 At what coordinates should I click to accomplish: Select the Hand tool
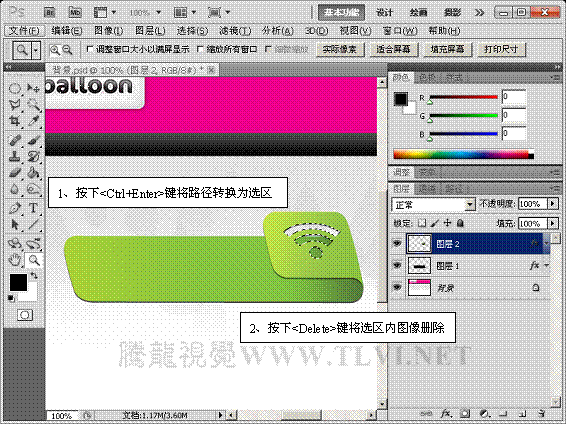[14, 260]
